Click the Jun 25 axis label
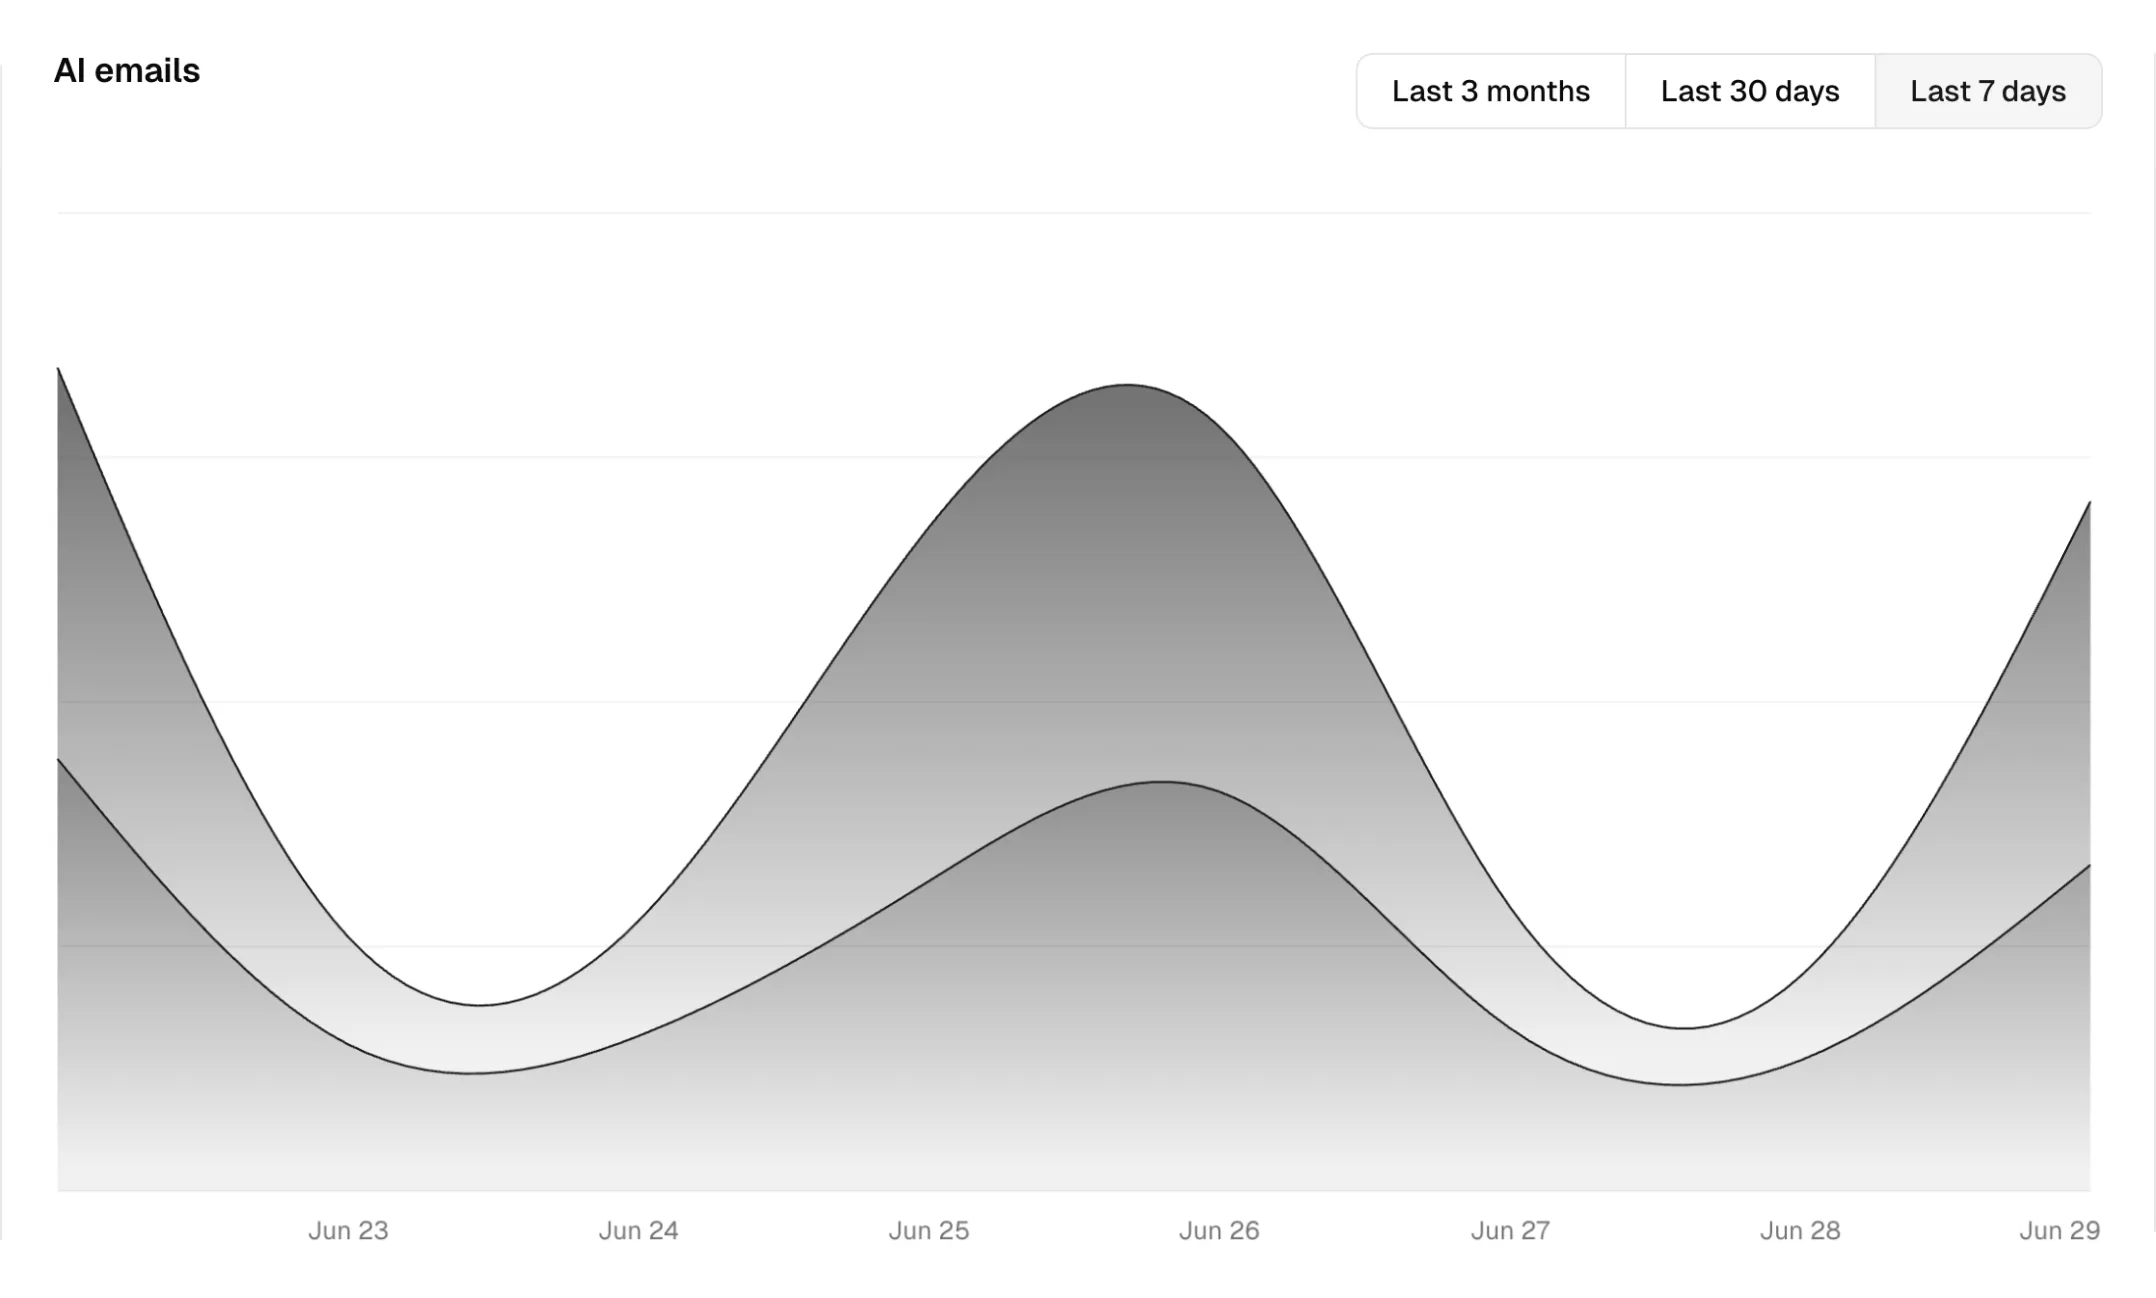Image resolution: width=2156 pixels, height=1298 pixels. [928, 1231]
